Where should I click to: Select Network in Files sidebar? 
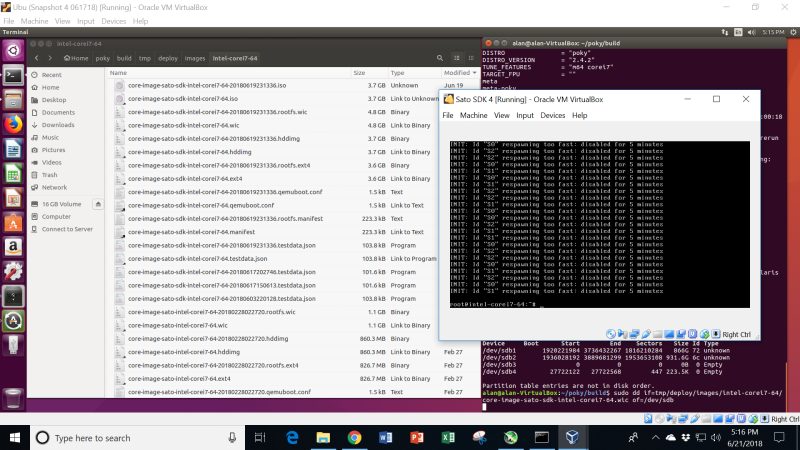coord(54,187)
